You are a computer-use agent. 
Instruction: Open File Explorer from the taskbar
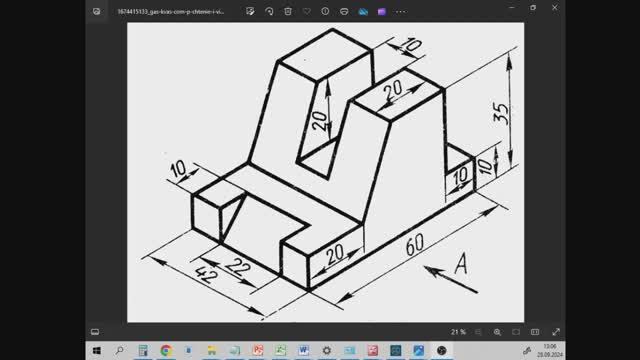click(212, 351)
